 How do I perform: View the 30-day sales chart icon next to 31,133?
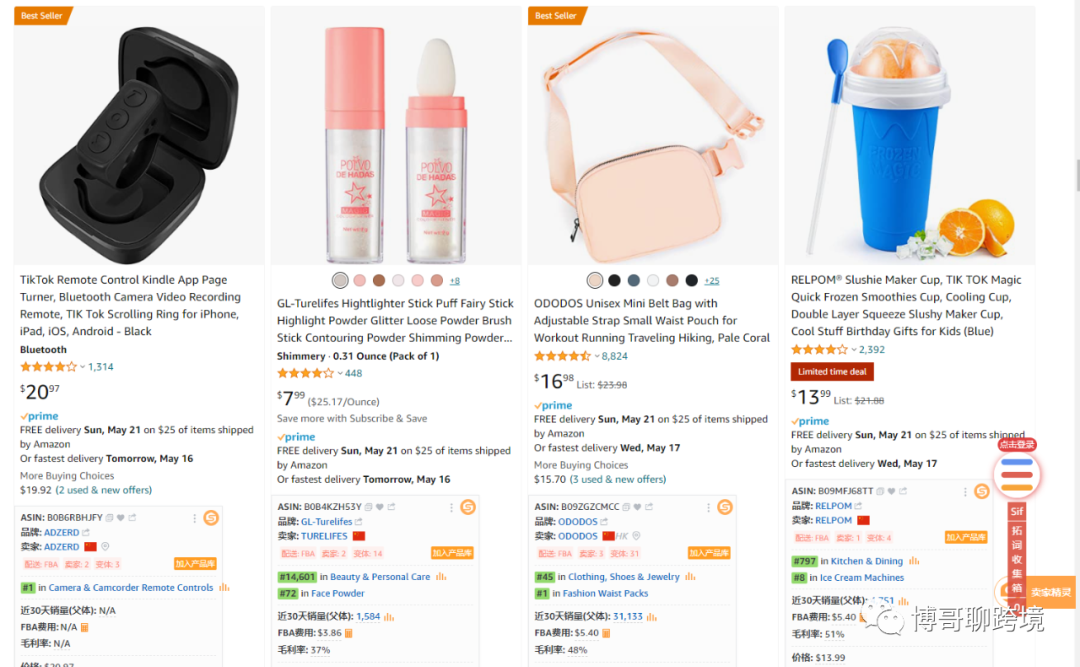[652, 617]
